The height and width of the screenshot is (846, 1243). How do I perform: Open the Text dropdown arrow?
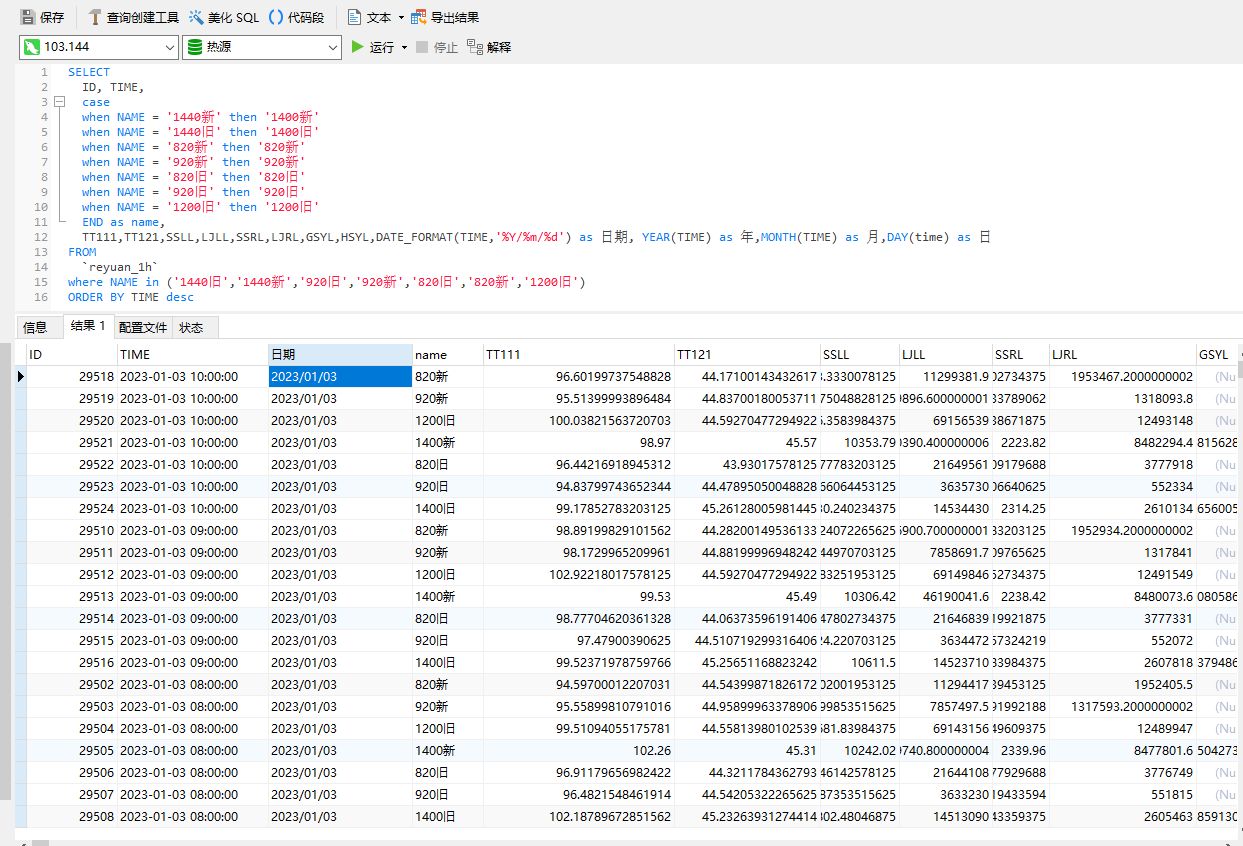tap(401, 17)
